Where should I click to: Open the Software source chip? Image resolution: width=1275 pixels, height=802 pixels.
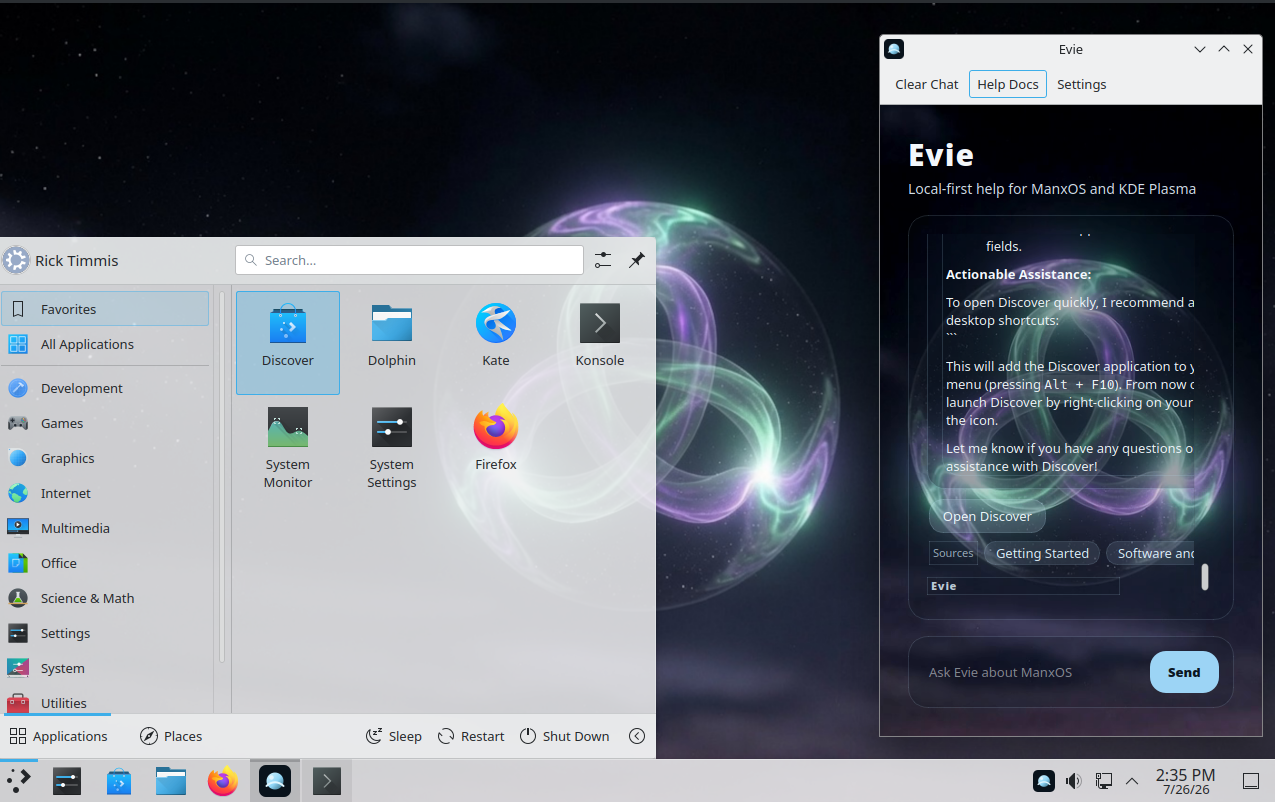(x=1151, y=553)
